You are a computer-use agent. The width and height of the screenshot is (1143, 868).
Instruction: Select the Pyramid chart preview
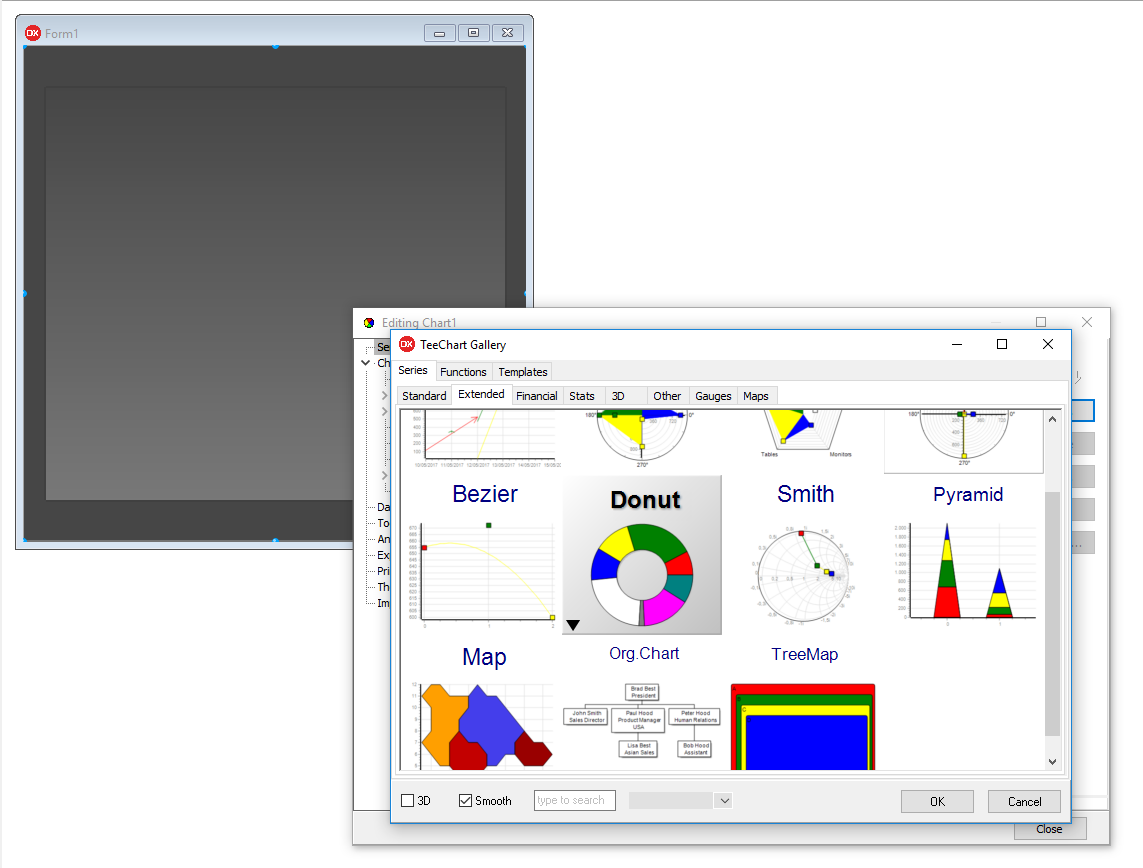click(x=967, y=570)
